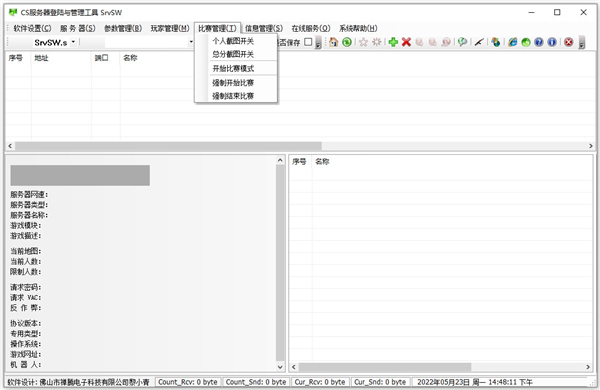
Task: Click the third greyed-out toolbar icon
Action: pyautogui.click(x=446, y=42)
